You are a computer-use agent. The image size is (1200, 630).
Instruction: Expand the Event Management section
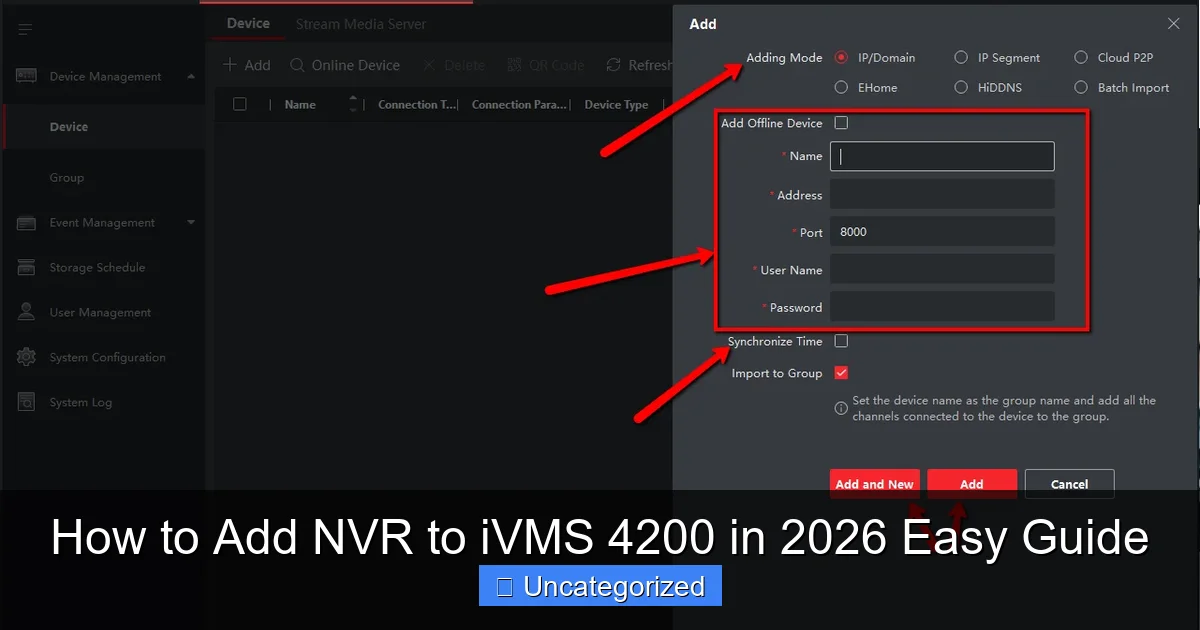[x=190, y=222]
